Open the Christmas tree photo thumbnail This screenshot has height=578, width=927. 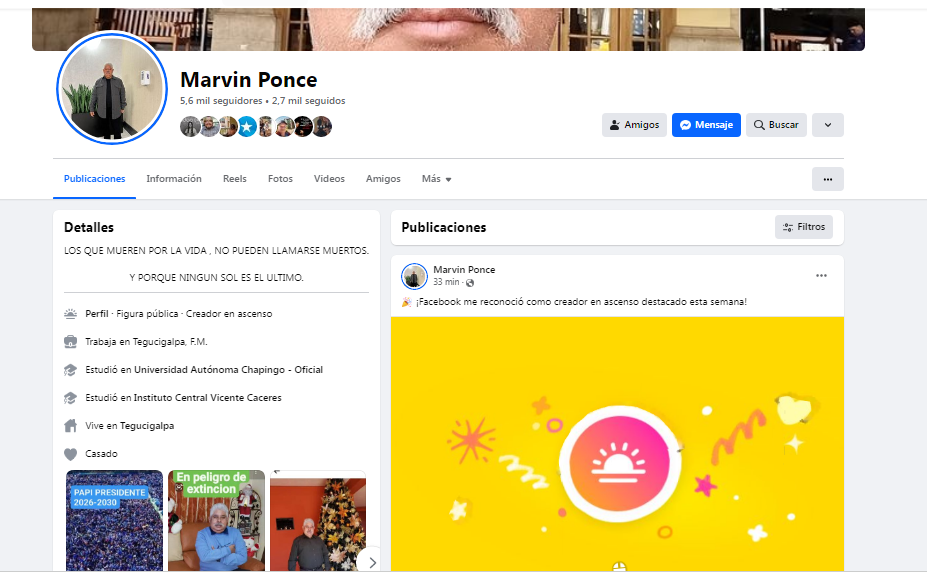point(318,521)
